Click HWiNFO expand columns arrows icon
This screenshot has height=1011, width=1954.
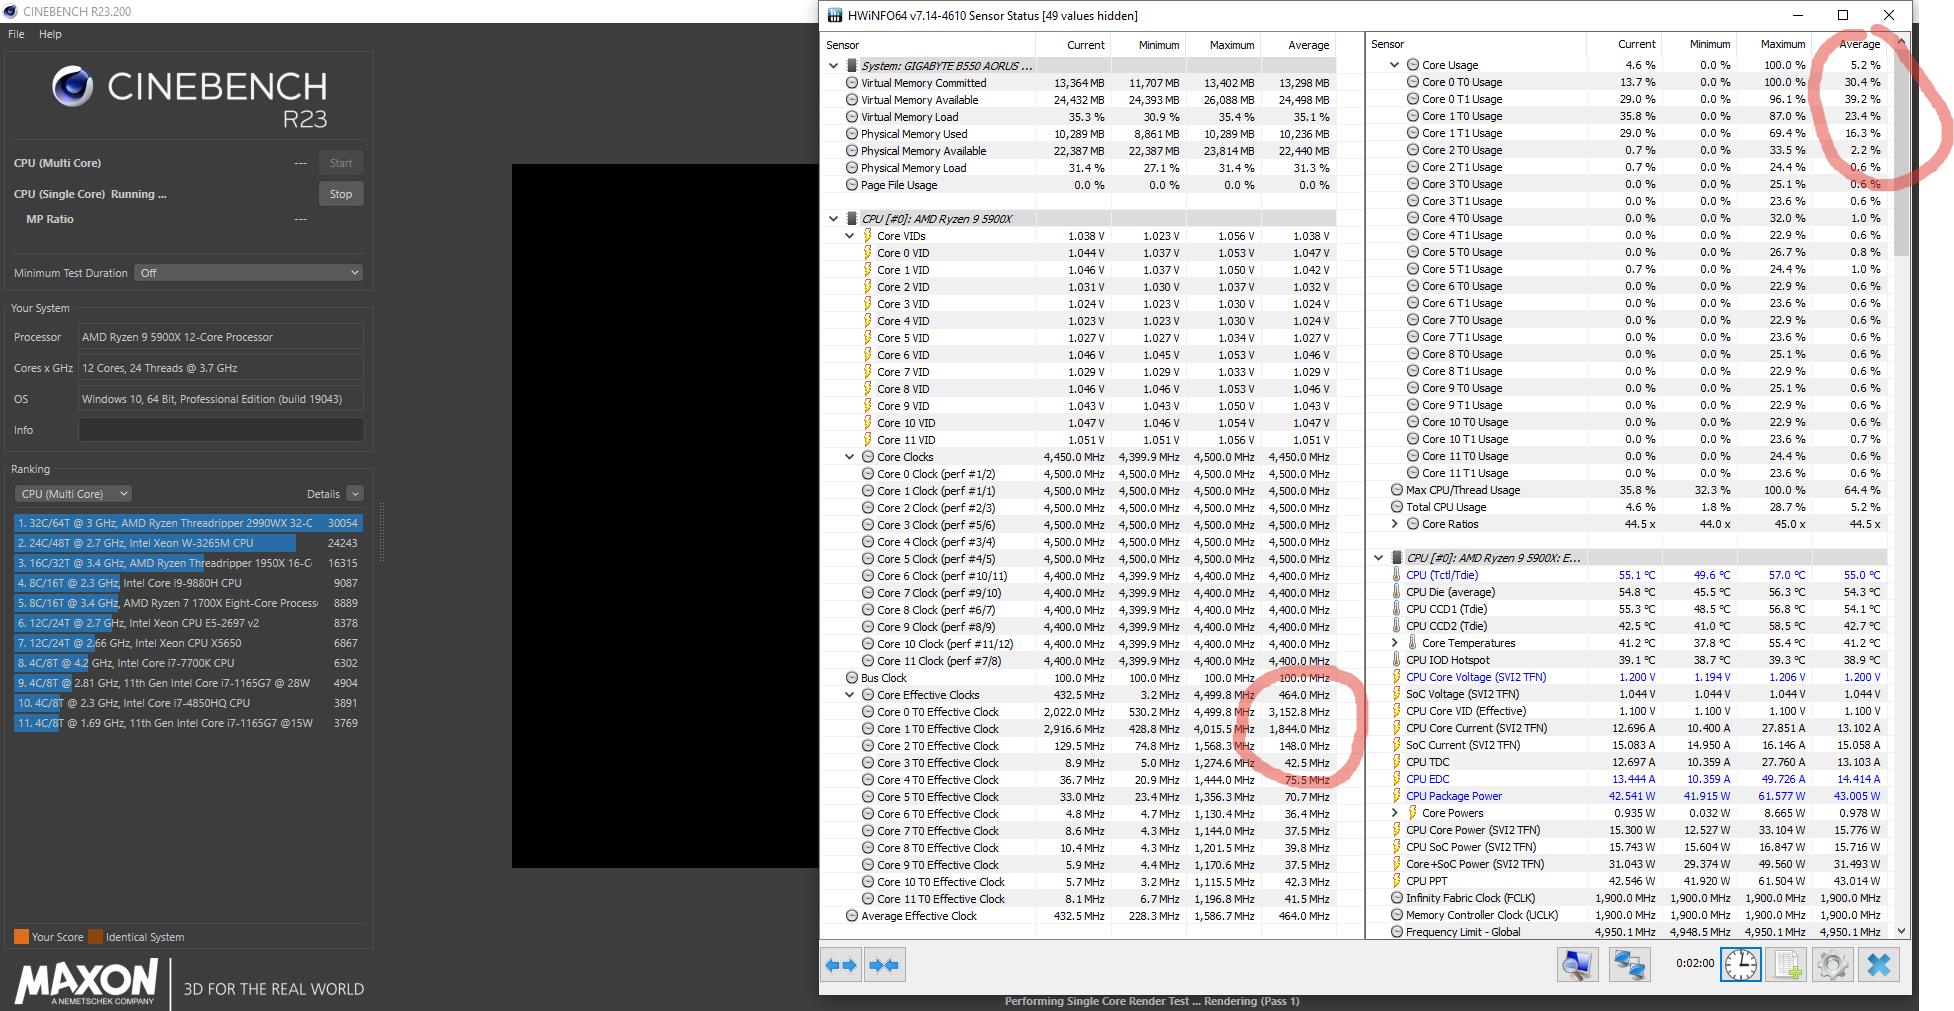[841, 965]
